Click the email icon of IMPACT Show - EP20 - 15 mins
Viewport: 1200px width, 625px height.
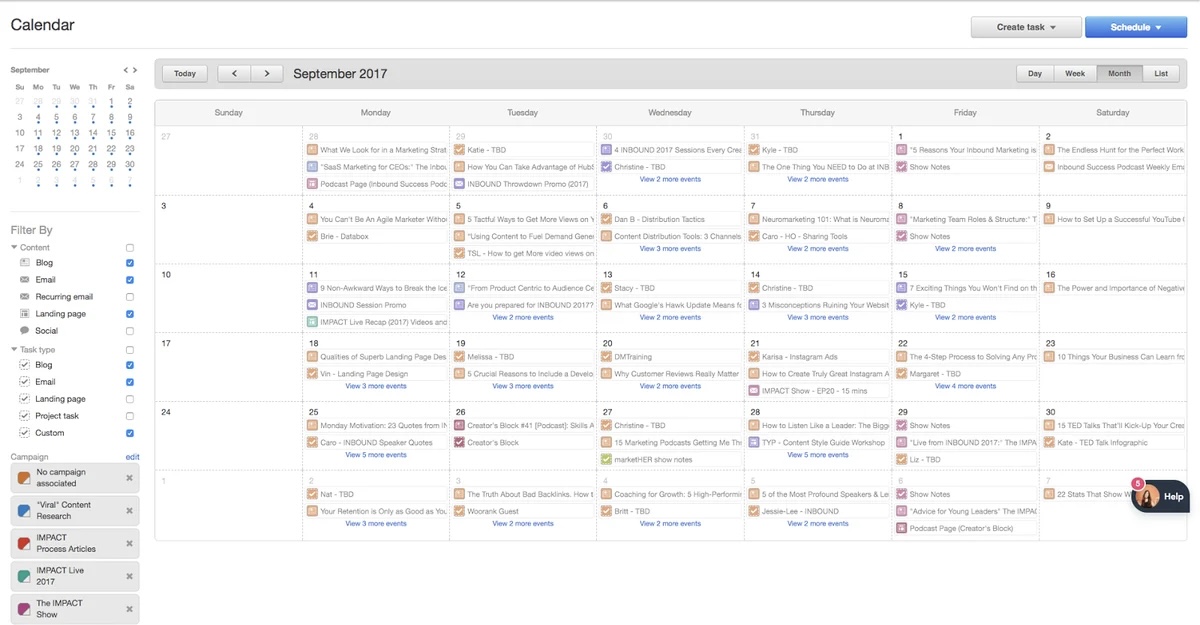pos(755,391)
